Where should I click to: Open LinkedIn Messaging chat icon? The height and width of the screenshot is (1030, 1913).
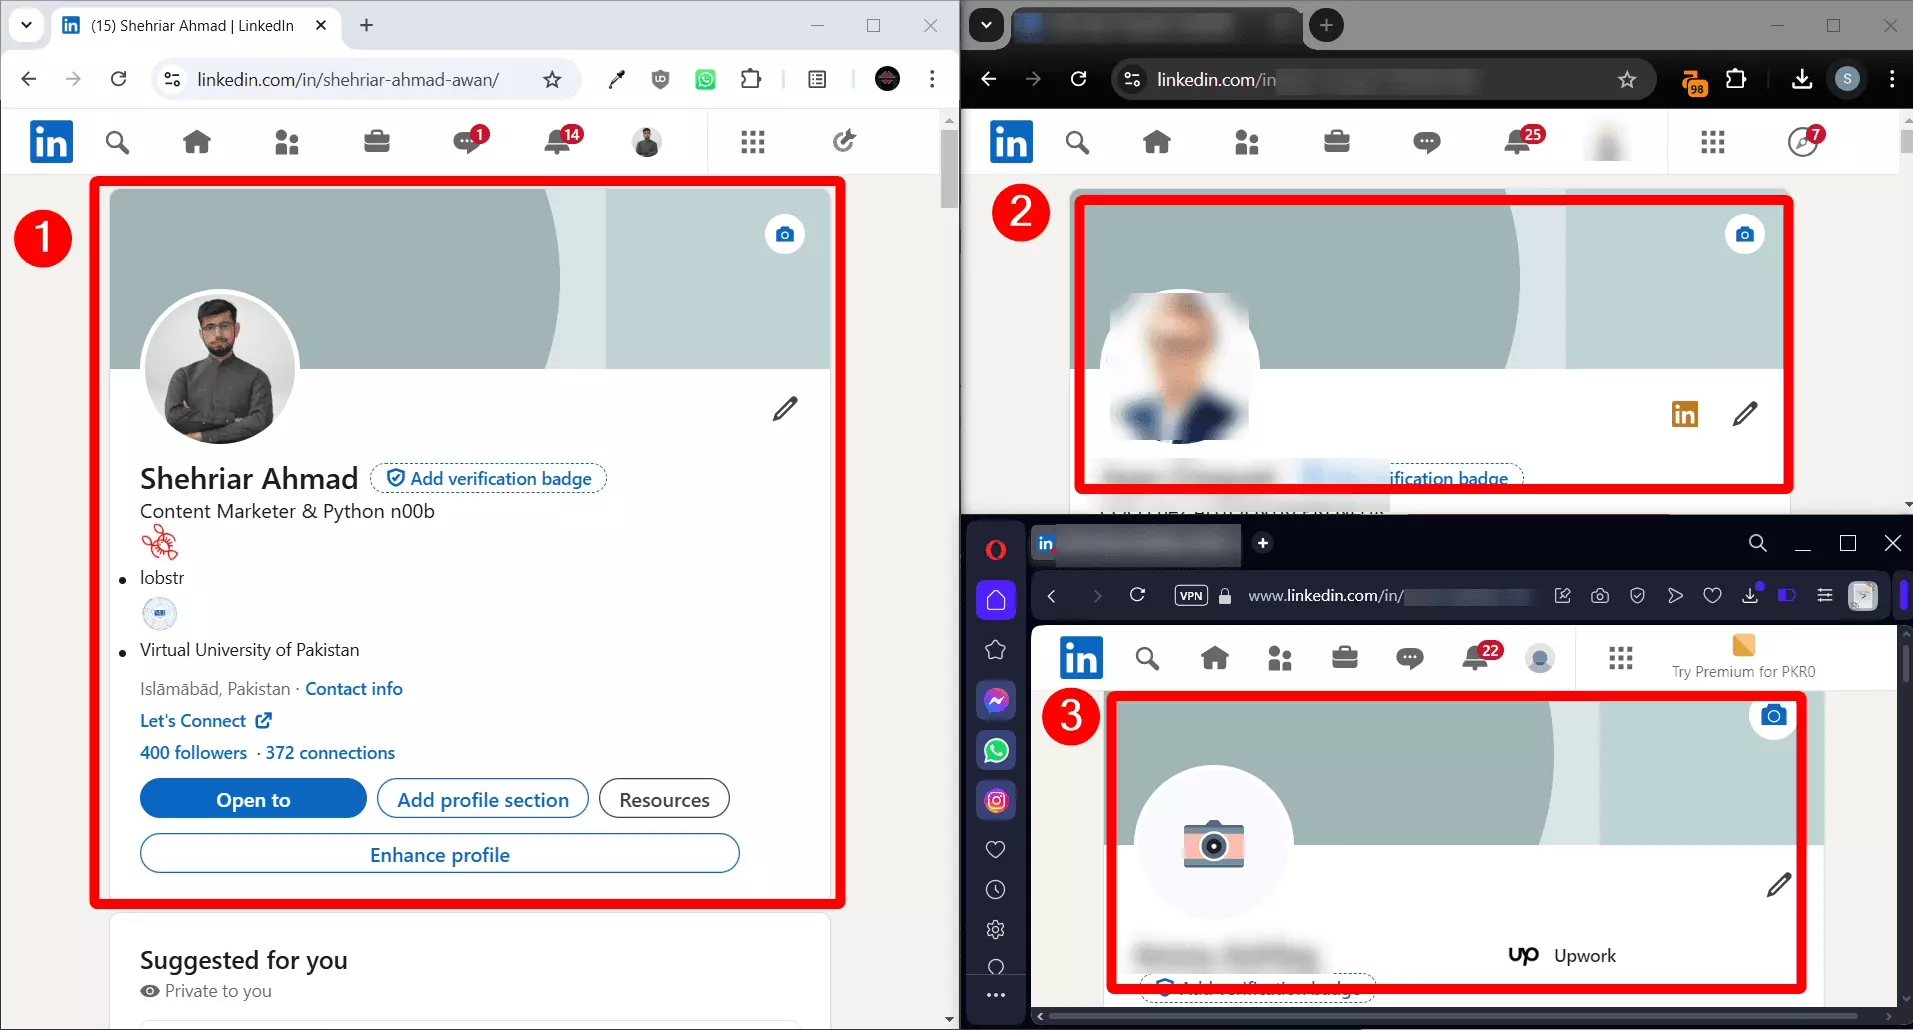[x=467, y=141]
